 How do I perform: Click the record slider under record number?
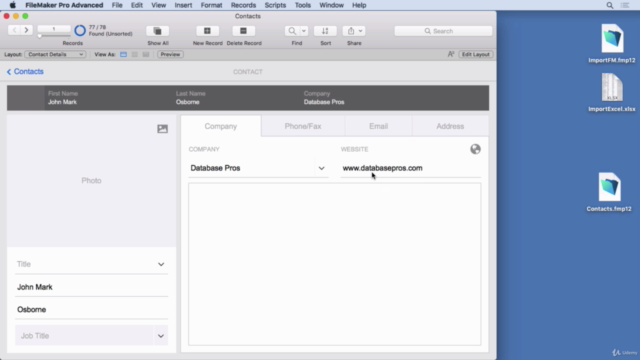pos(54,36)
